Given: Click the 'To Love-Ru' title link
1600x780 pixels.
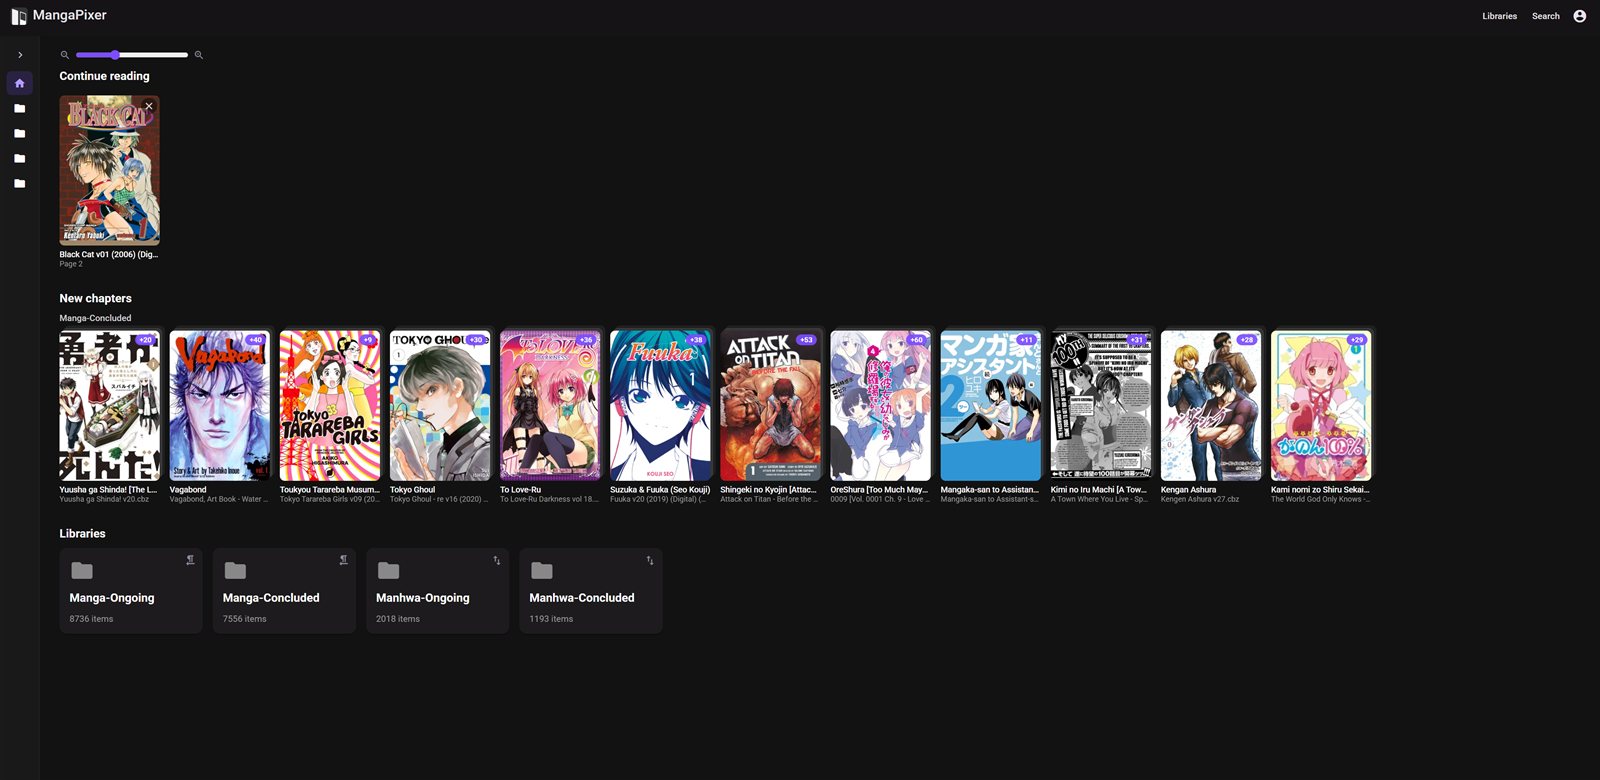Looking at the screenshot, I should click(520, 490).
